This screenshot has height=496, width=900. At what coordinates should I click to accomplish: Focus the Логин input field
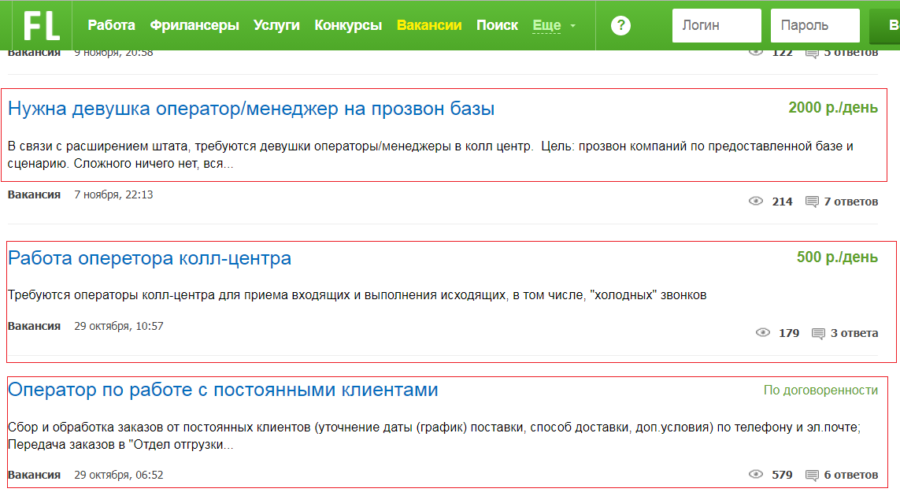717,25
